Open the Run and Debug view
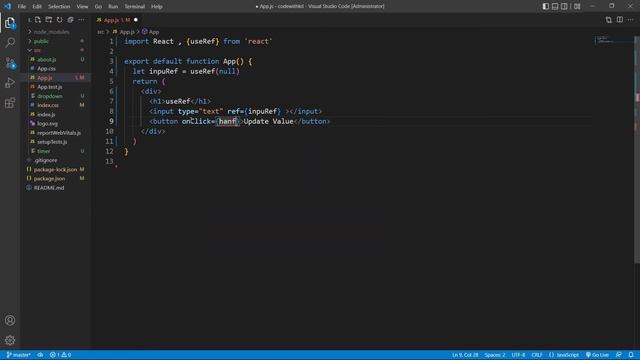Viewport: 640px width, 360px height. tap(10, 83)
